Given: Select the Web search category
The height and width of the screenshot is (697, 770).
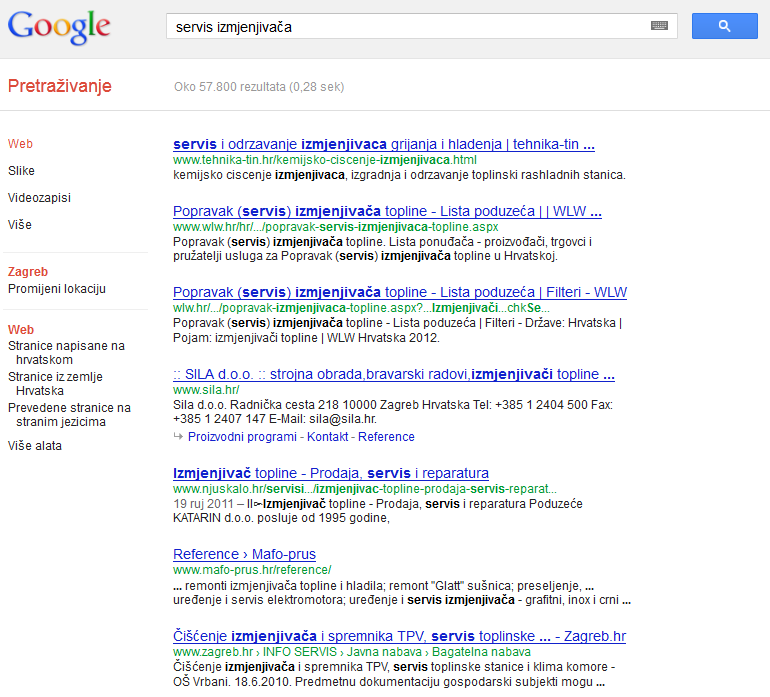Looking at the screenshot, I should tap(20, 144).
